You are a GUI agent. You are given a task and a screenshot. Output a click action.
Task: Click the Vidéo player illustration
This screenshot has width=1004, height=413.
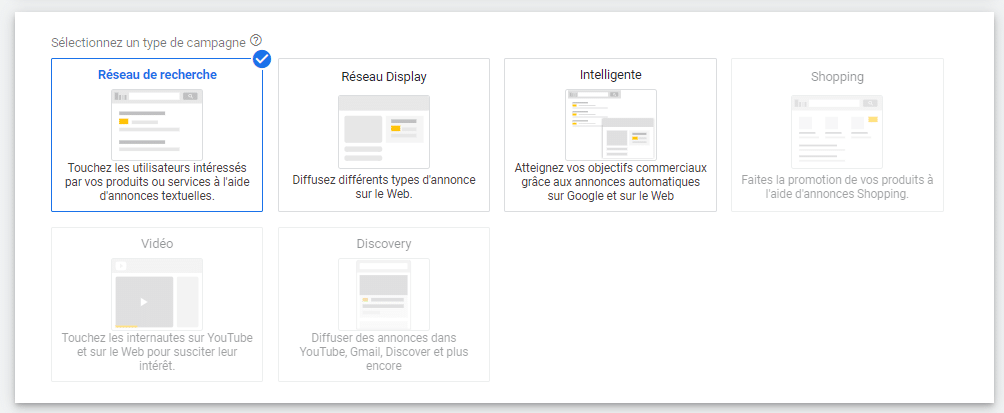(157, 294)
